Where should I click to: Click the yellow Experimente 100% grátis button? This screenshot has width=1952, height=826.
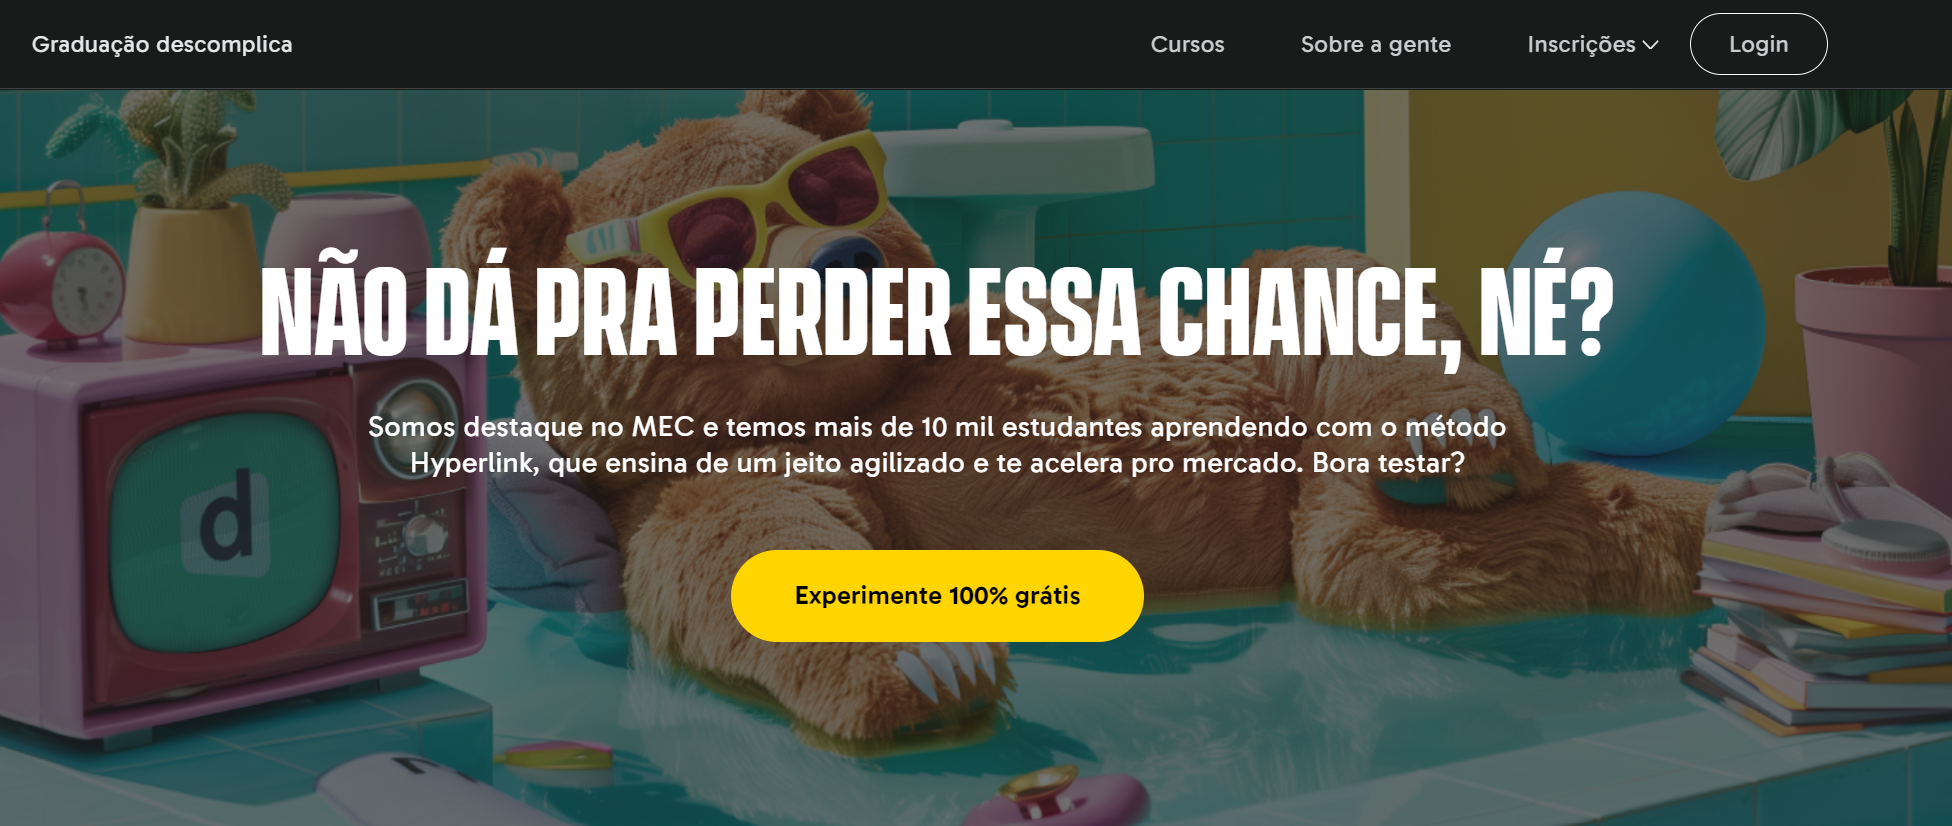coord(937,596)
